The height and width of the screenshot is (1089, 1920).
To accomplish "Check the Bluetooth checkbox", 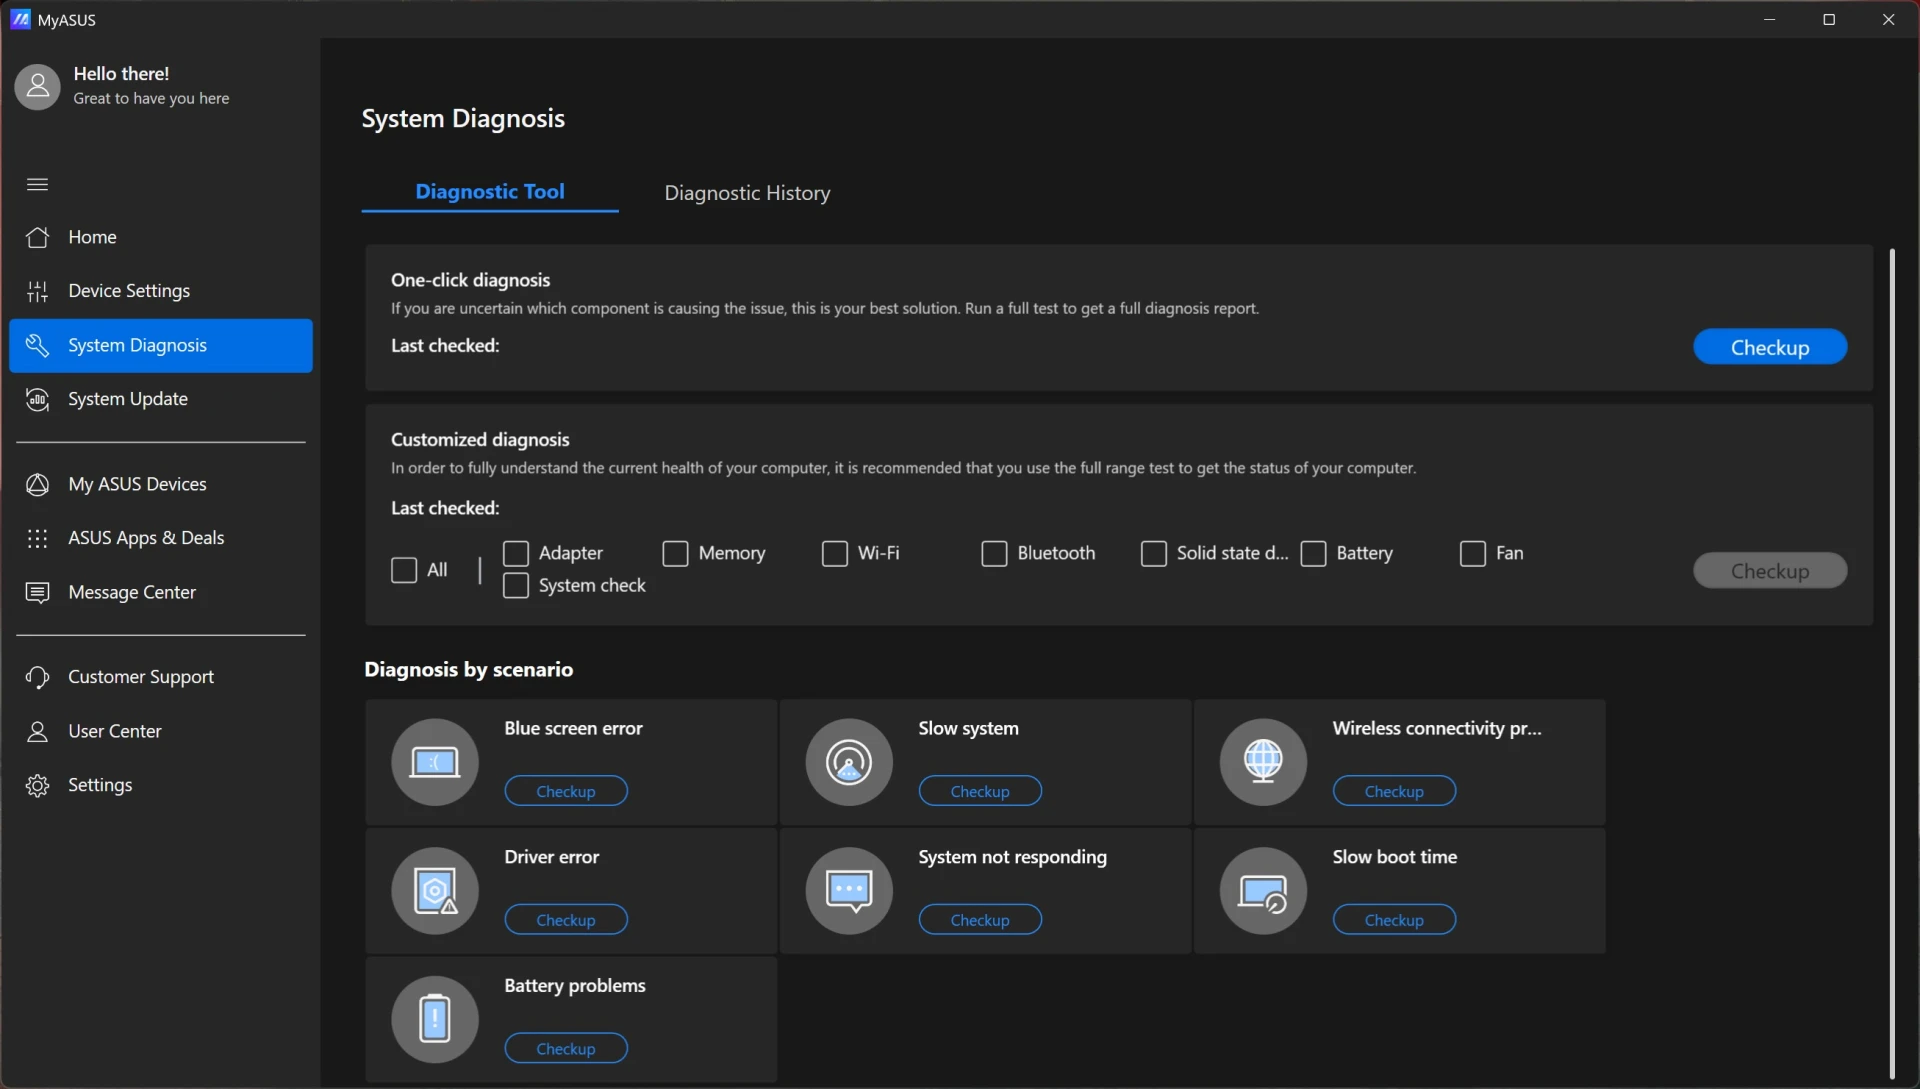I will tap(994, 553).
